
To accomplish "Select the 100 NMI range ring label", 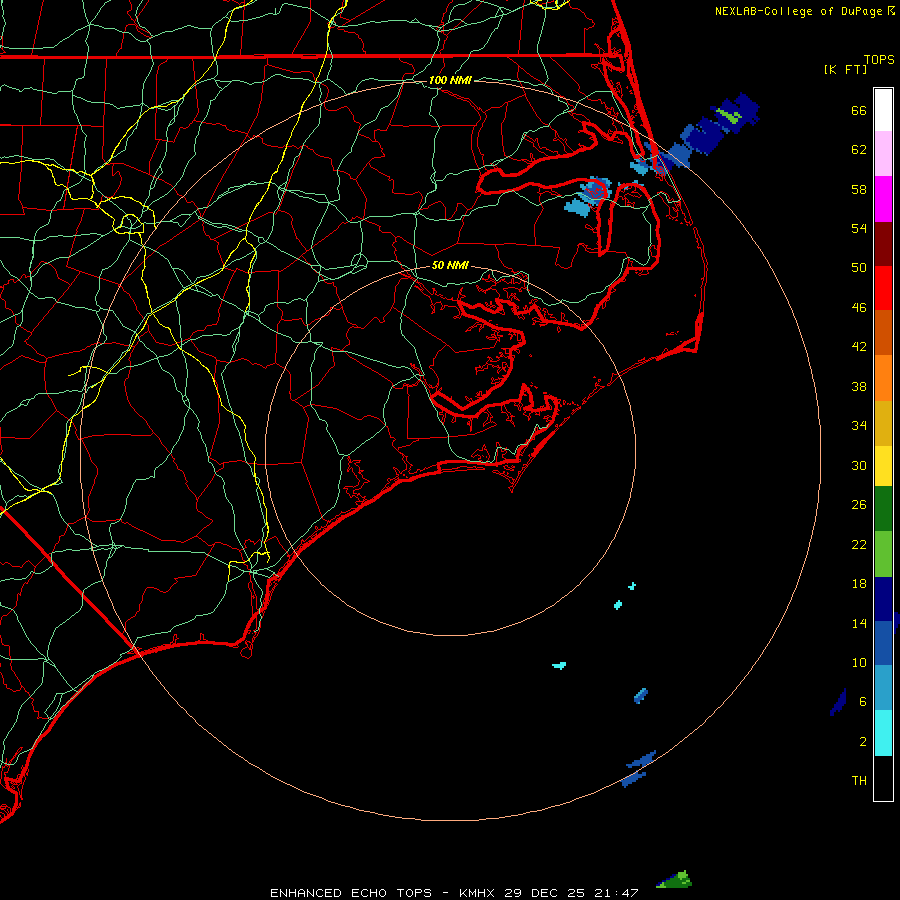I will pos(450,80).
